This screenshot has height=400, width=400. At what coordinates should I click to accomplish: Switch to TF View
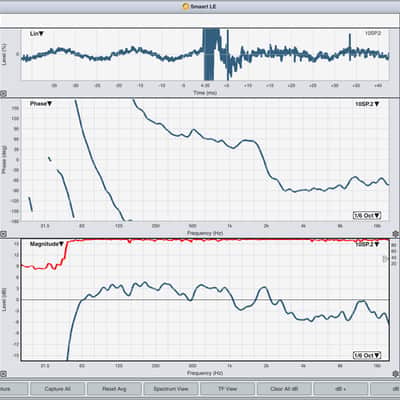pos(227,389)
